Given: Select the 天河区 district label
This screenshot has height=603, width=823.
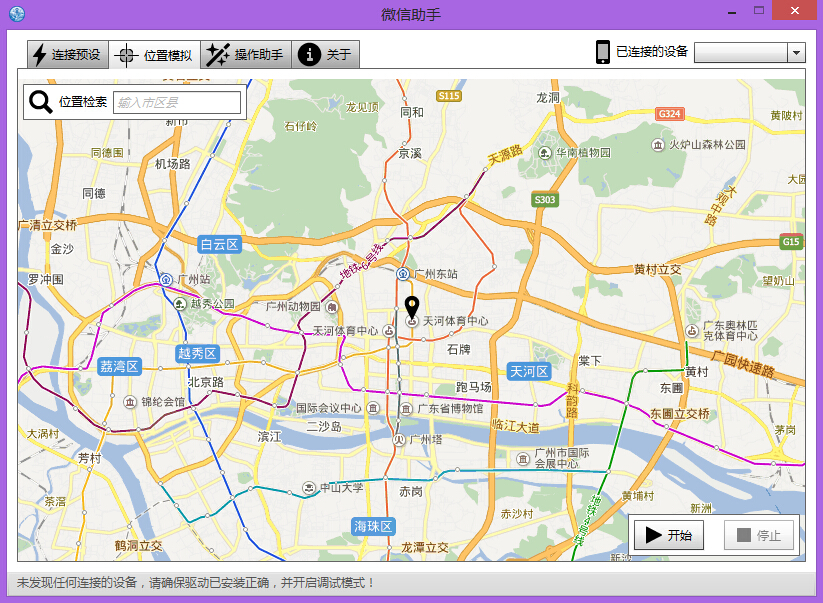Looking at the screenshot, I should click(529, 372).
